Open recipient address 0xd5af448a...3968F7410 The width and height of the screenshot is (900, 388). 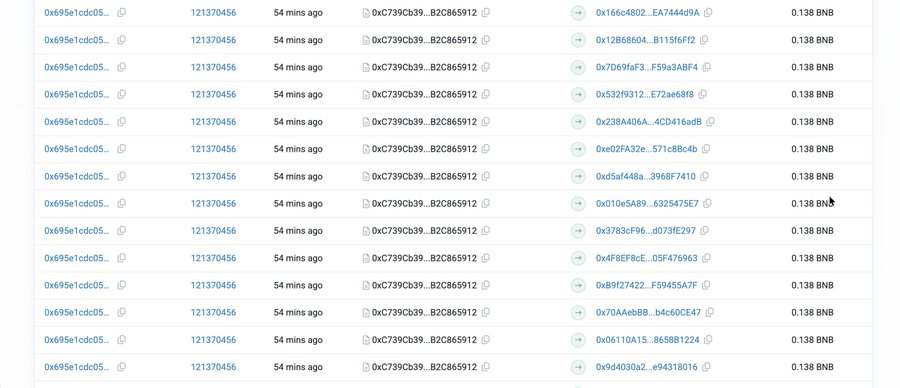[646, 176]
